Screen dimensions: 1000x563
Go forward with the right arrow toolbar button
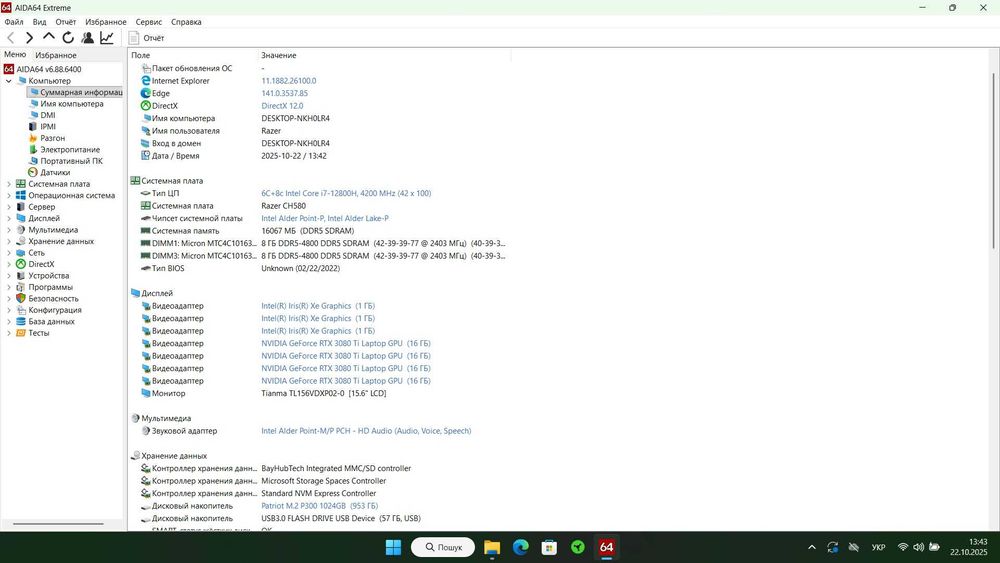click(29, 38)
